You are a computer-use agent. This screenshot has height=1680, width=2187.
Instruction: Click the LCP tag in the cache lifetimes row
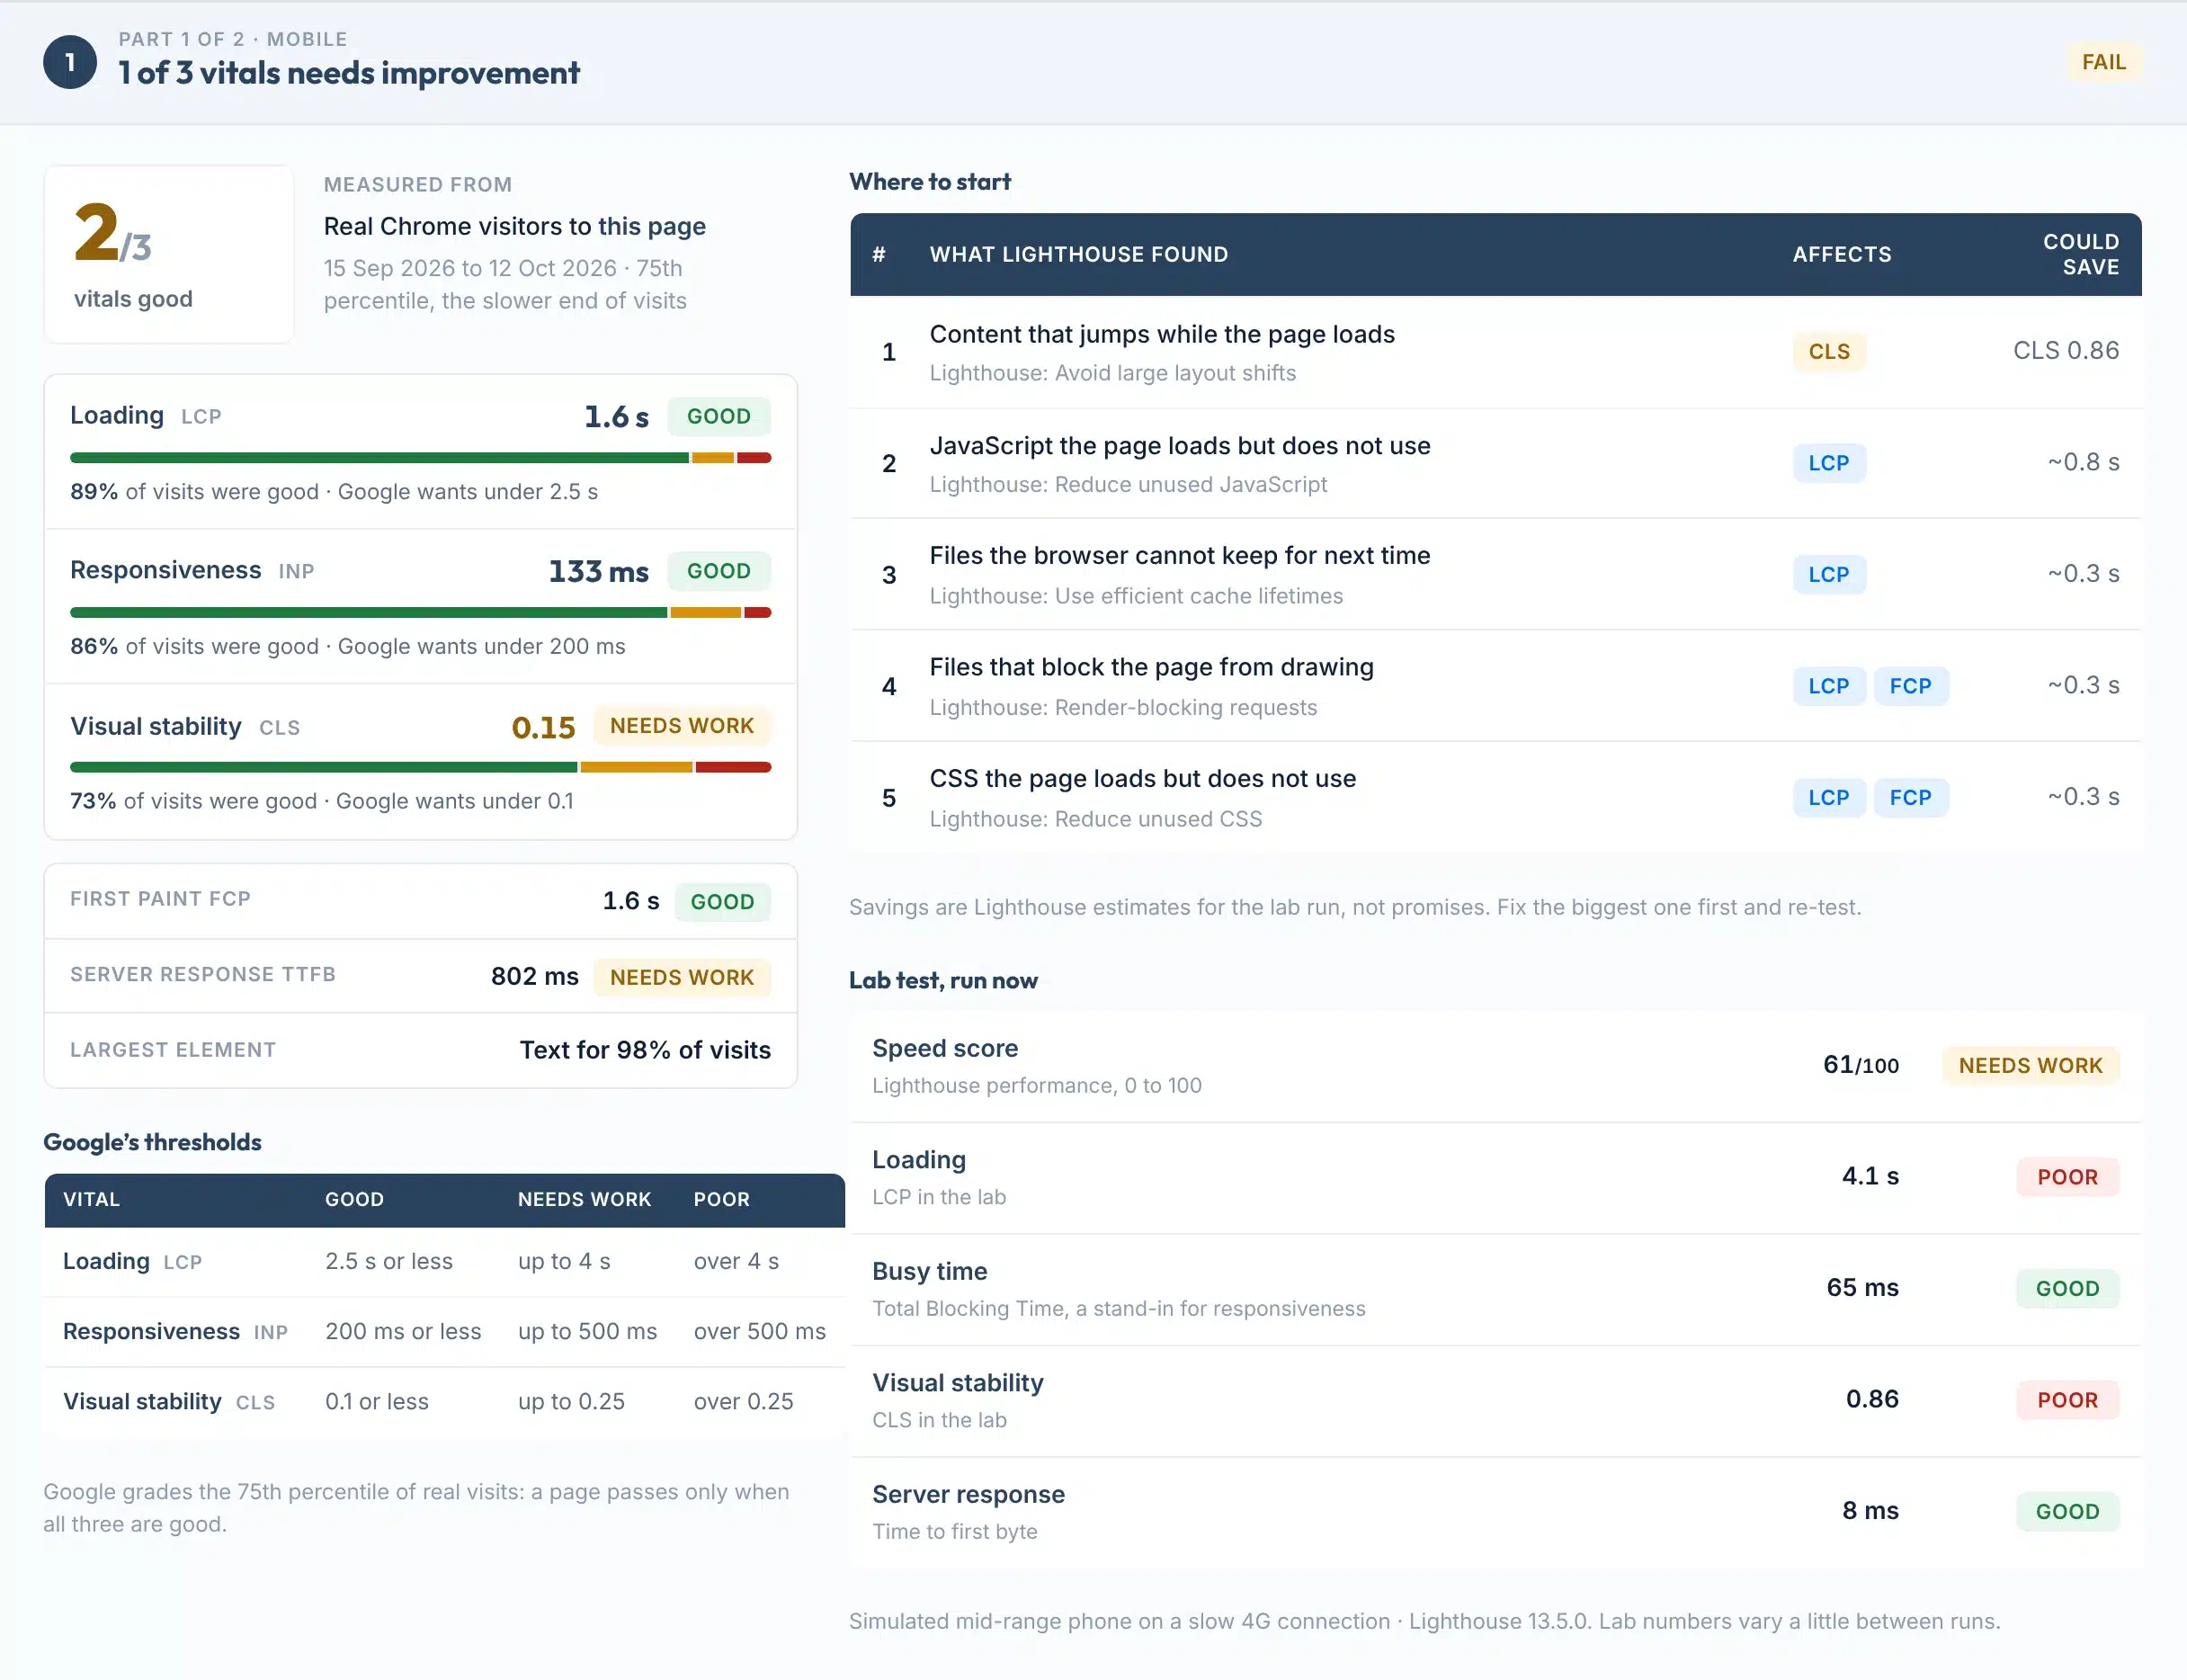(x=1829, y=575)
